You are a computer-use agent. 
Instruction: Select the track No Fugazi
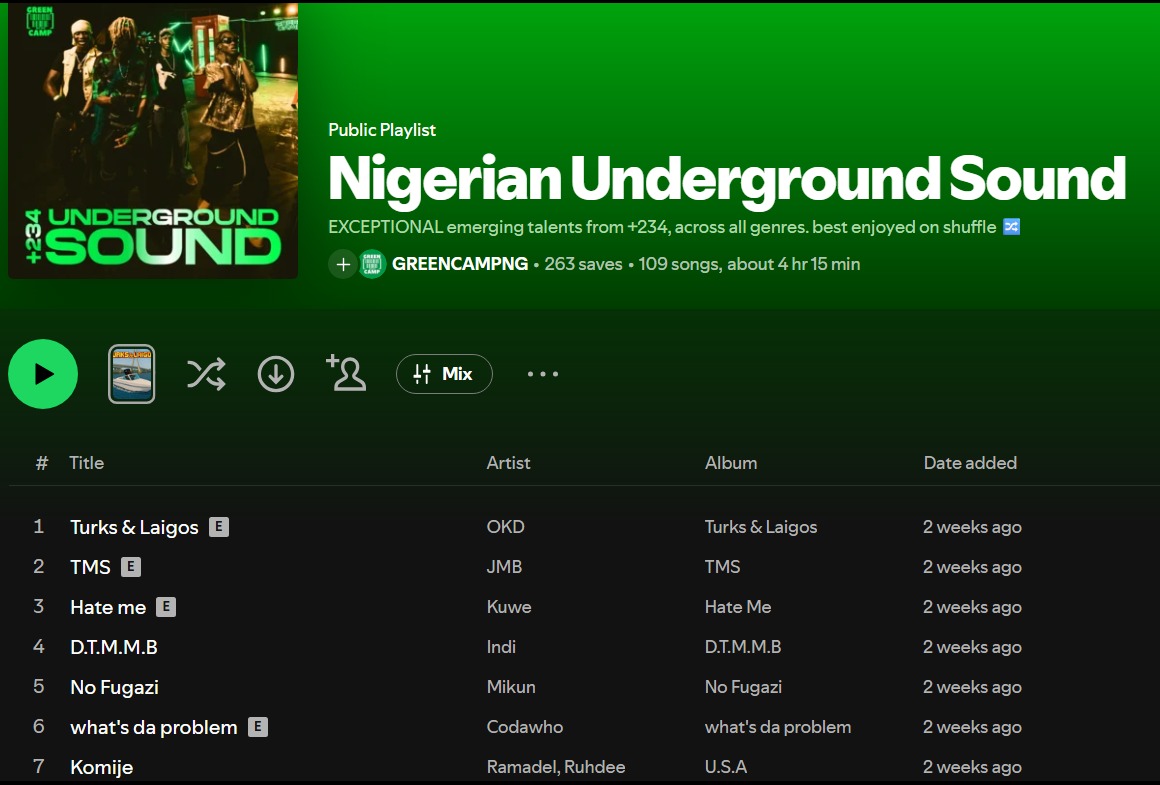click(115, 687)
